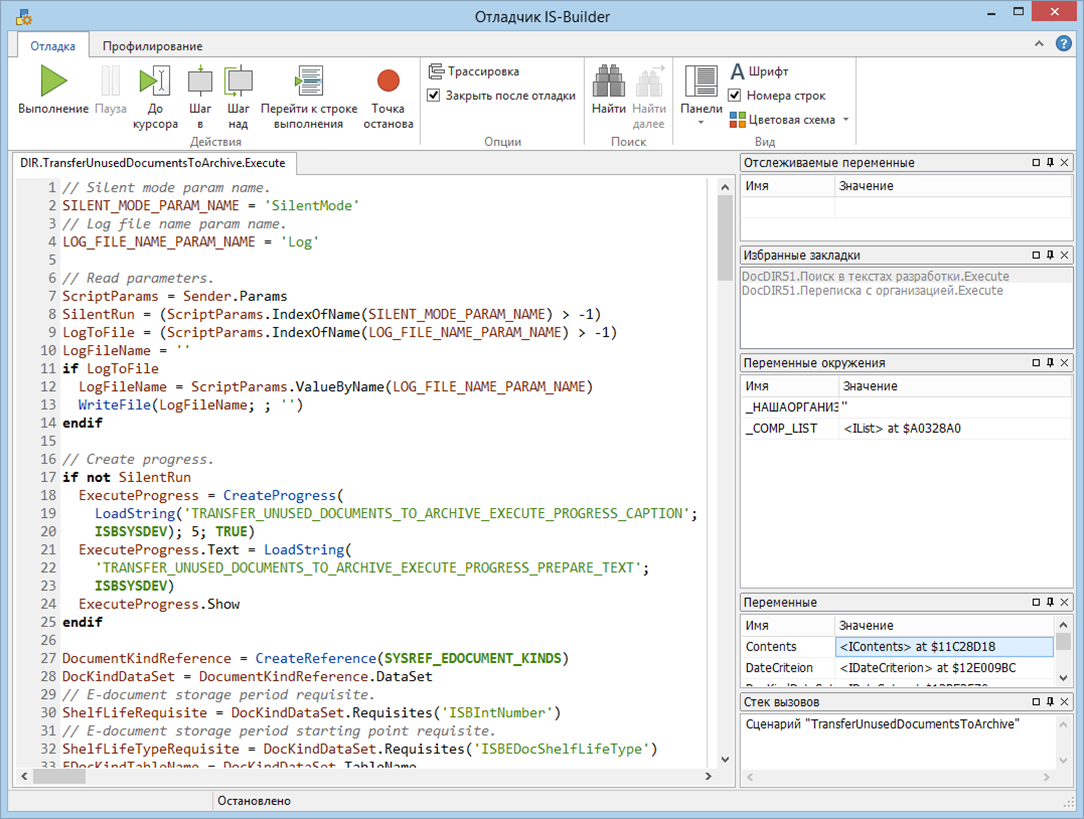1084x819 pixels.
Task: Maximize the Переменные panel
Action: 1036,602
